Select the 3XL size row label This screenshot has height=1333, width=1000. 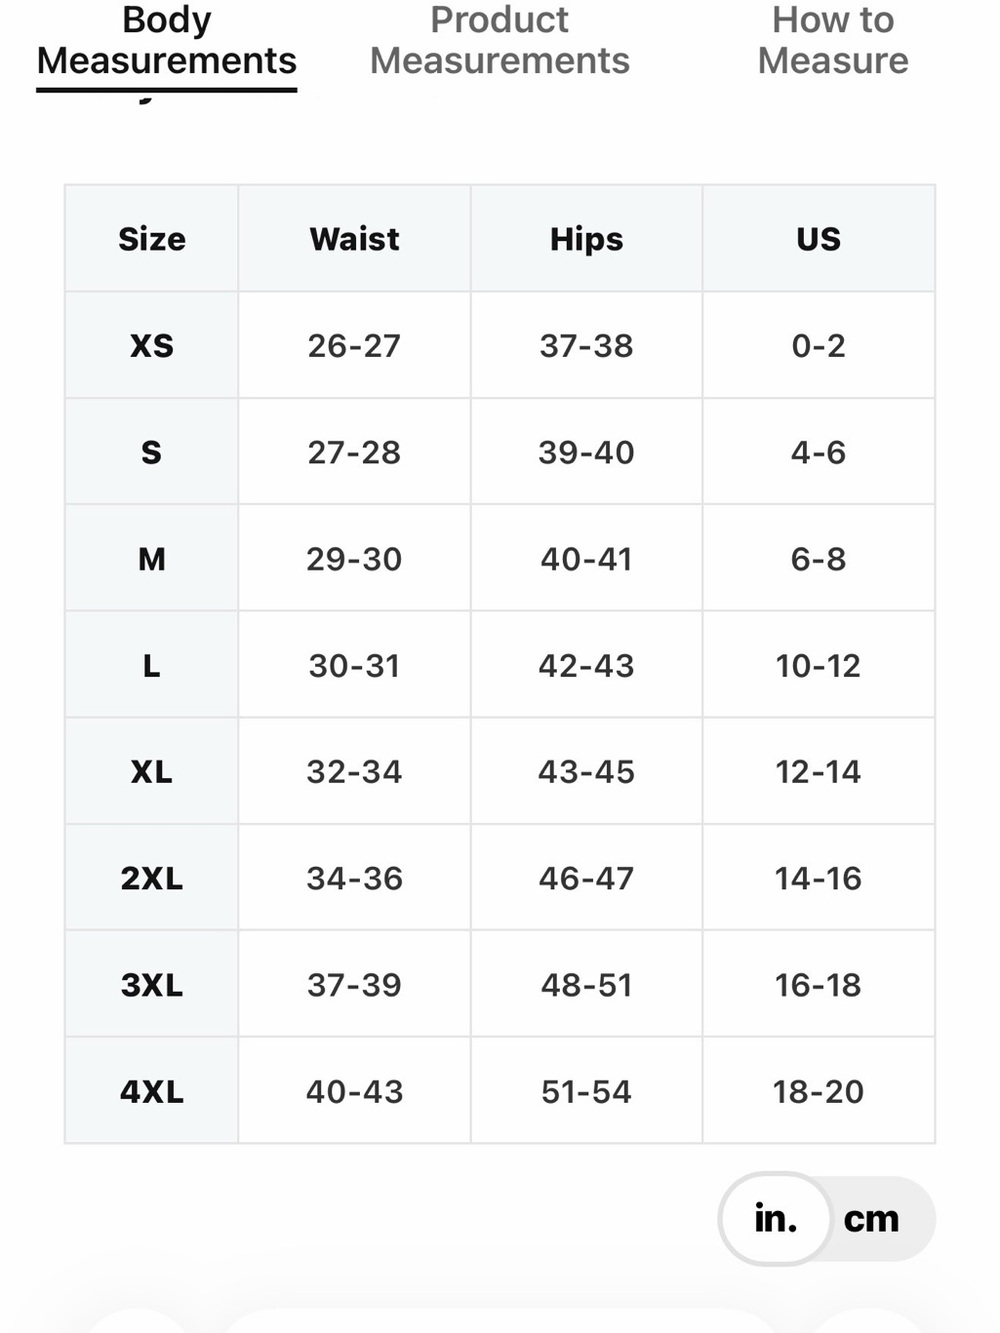(152, 985)
